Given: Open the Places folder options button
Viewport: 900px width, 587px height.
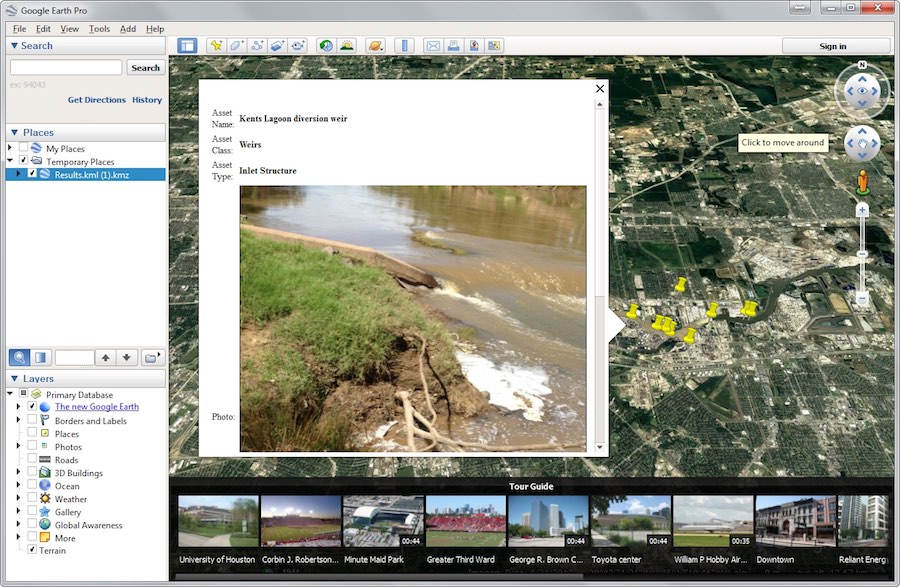Looking at the screenshot, I should pos(152,357).
